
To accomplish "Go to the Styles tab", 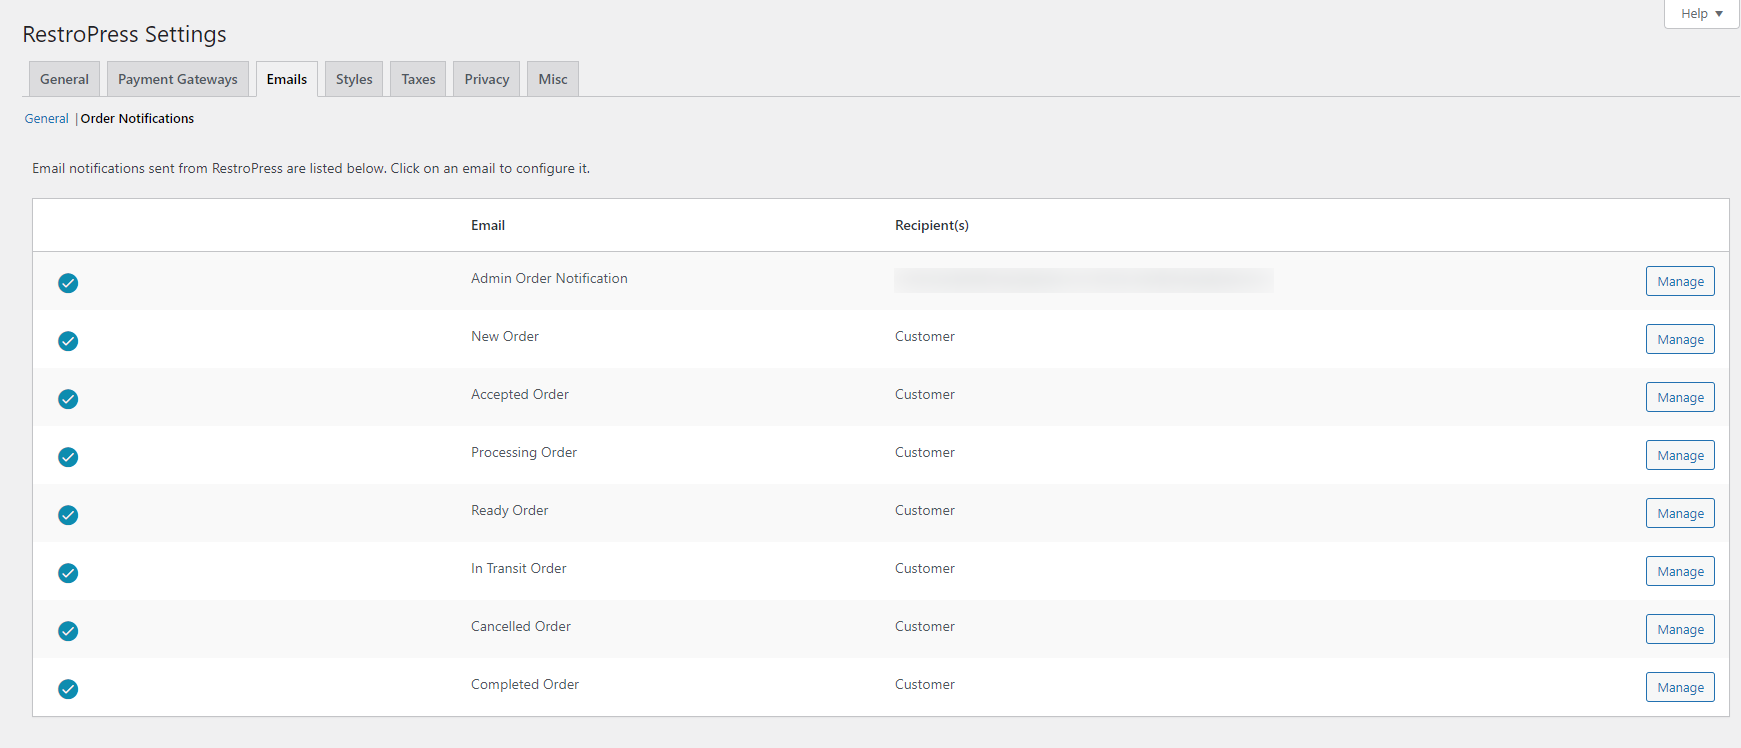I will 354,79.
